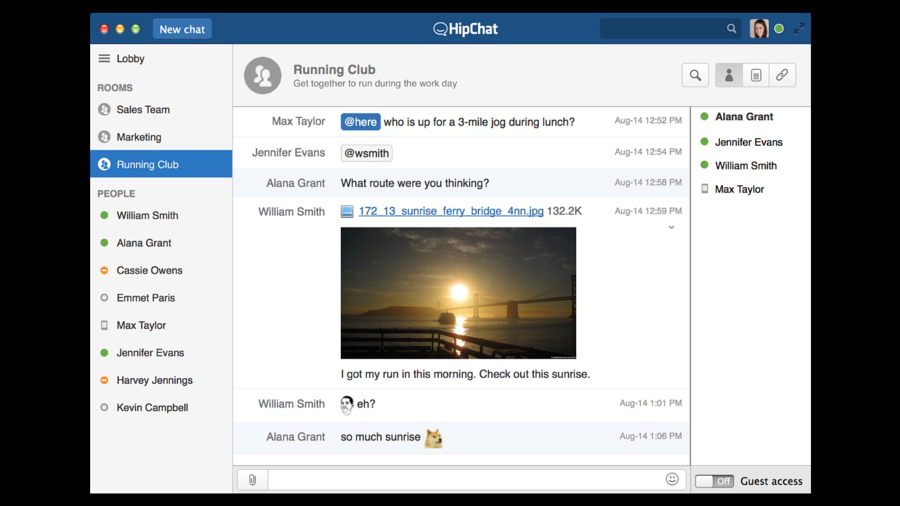
Task: Toggle the Guest access switch
Action: tap(715, 481)
